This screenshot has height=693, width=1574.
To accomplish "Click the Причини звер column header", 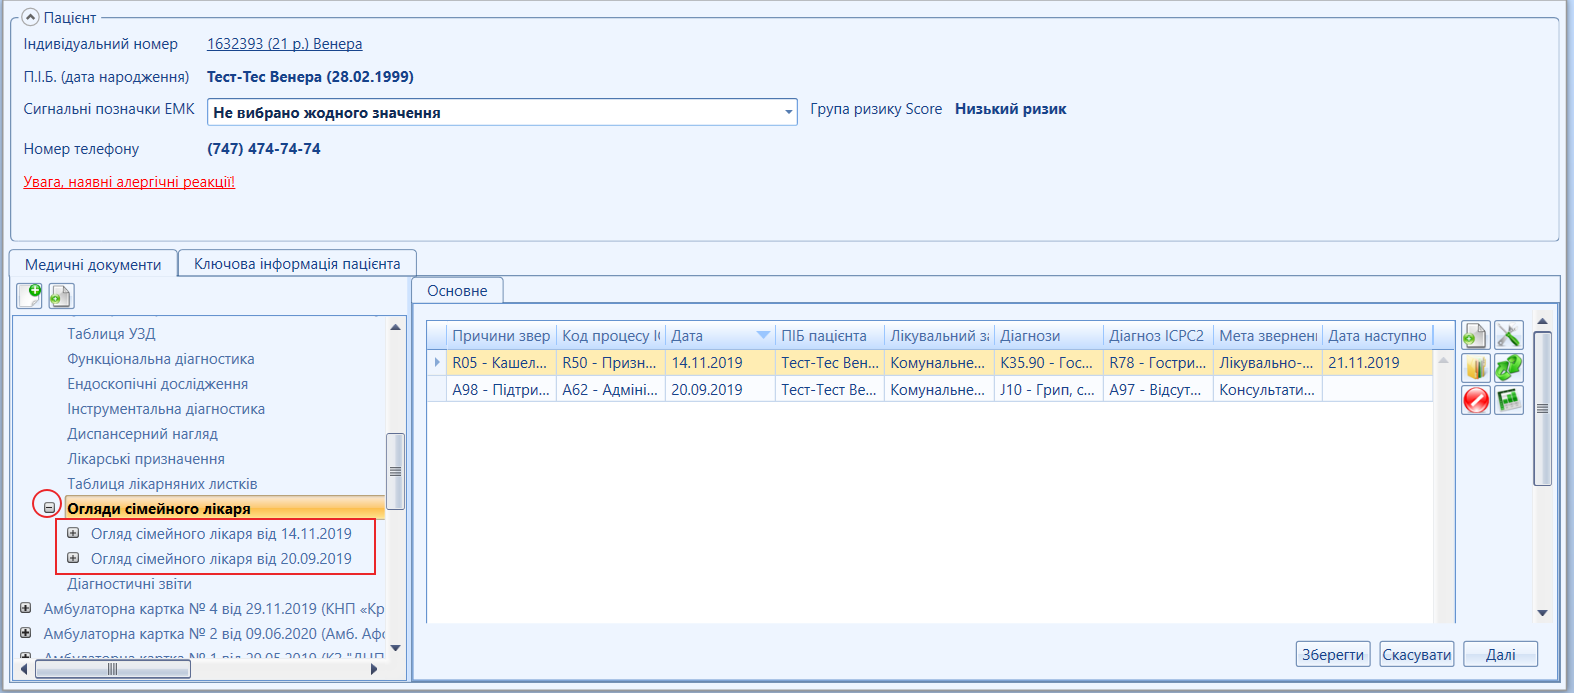I will [501, 336].
